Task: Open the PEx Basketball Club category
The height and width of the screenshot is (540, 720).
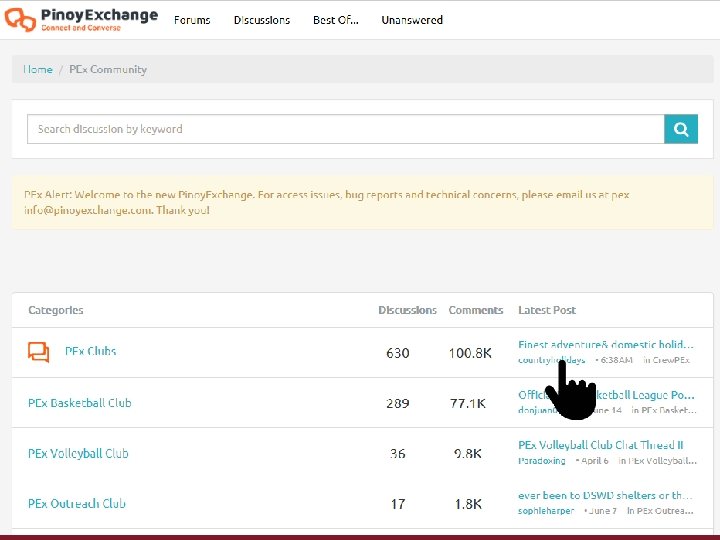Action: pos(79,403)
